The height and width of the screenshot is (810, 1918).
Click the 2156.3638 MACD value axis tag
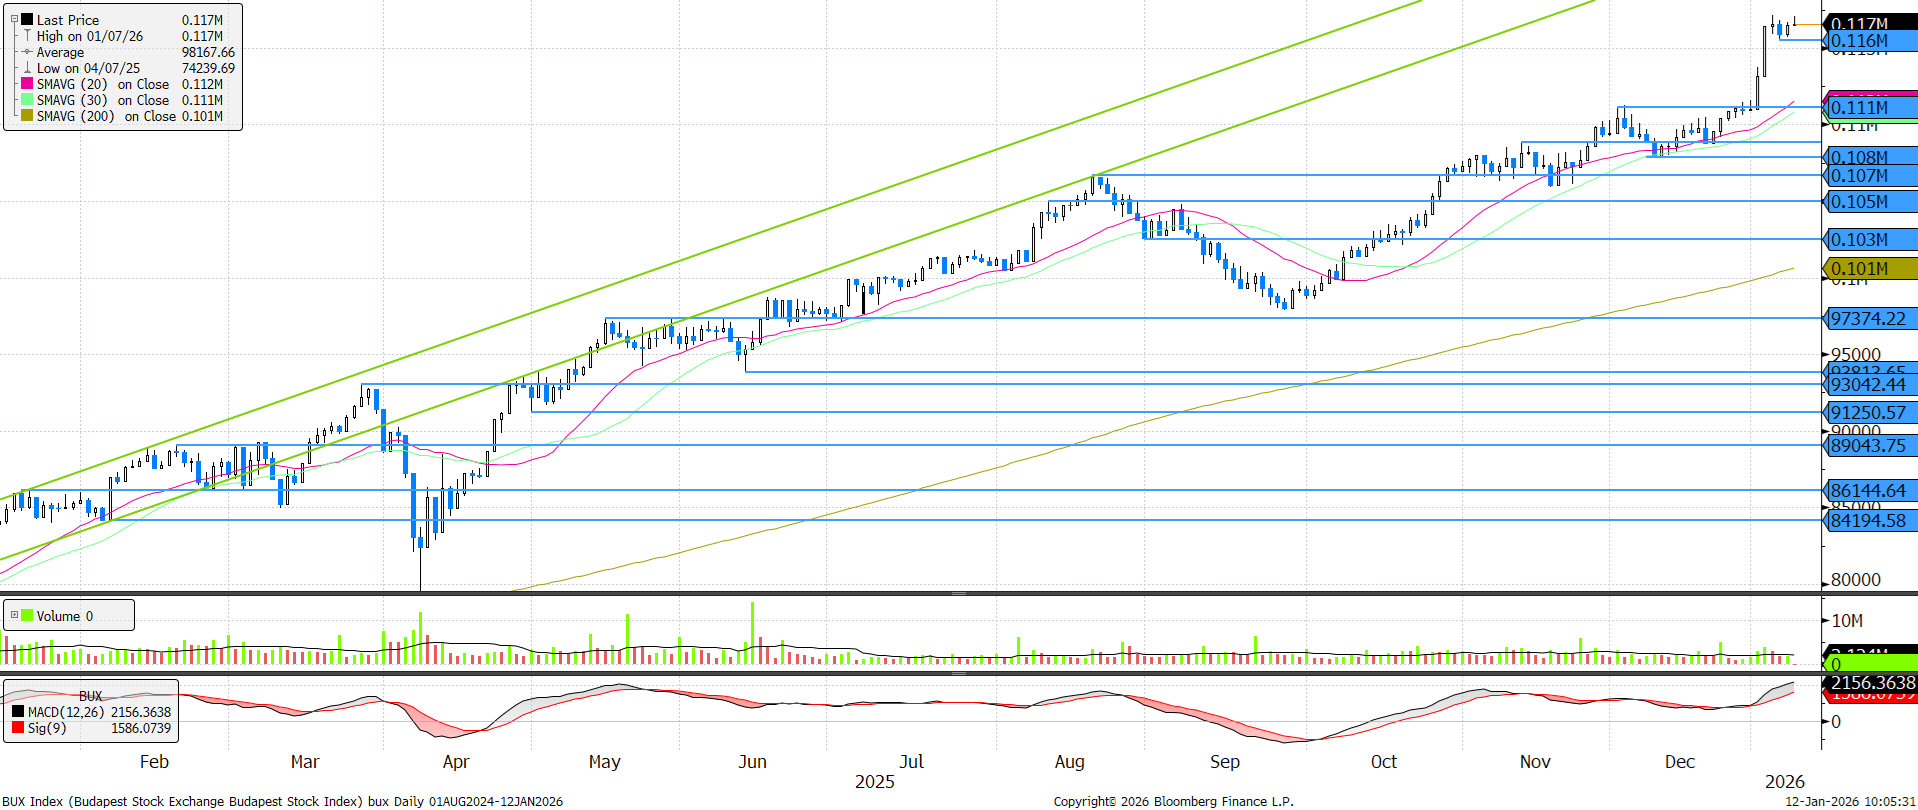1872,683
